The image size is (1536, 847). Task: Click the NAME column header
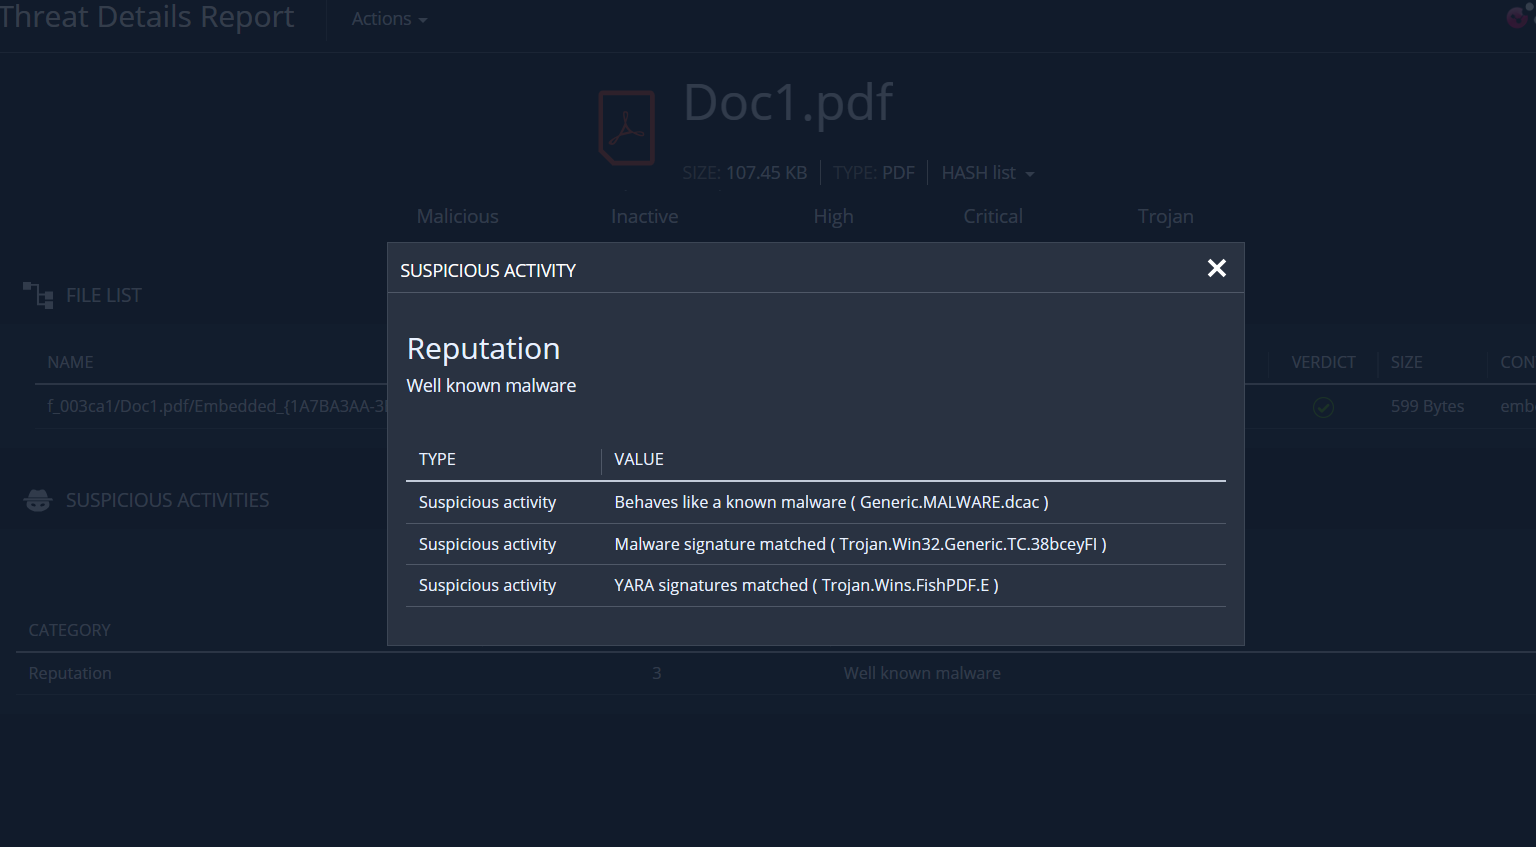[70, 362]
